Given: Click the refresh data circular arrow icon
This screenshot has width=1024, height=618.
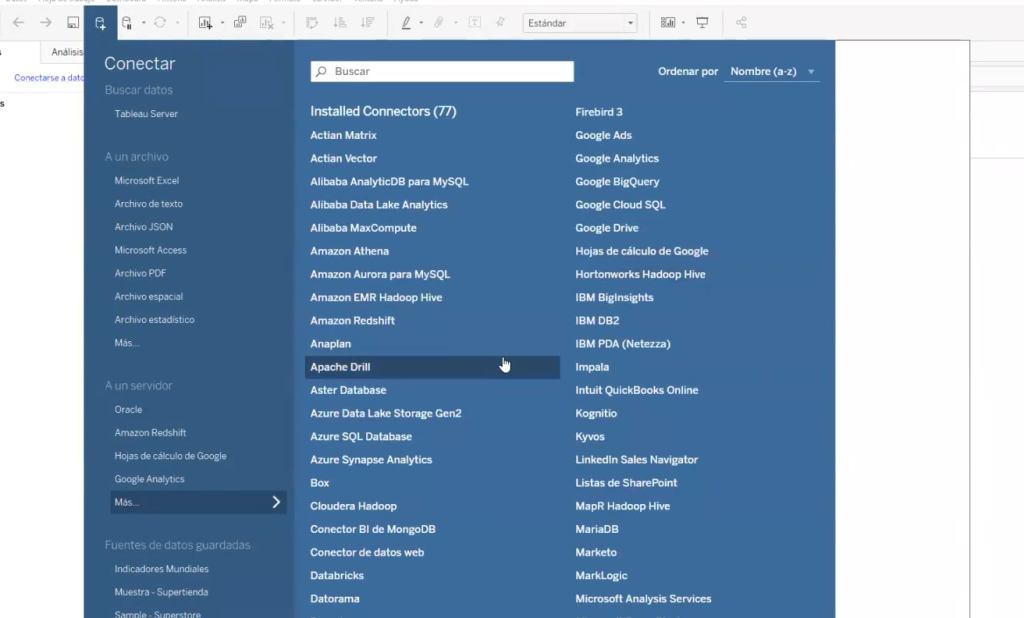Looking at the screenshot, I should click(160, 23).
